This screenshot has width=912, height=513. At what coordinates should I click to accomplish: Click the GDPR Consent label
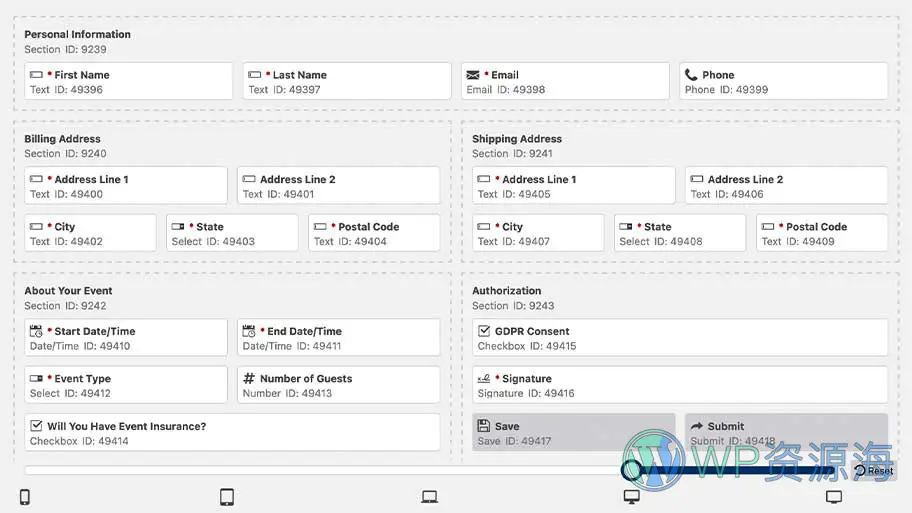(x=532, y=332)
